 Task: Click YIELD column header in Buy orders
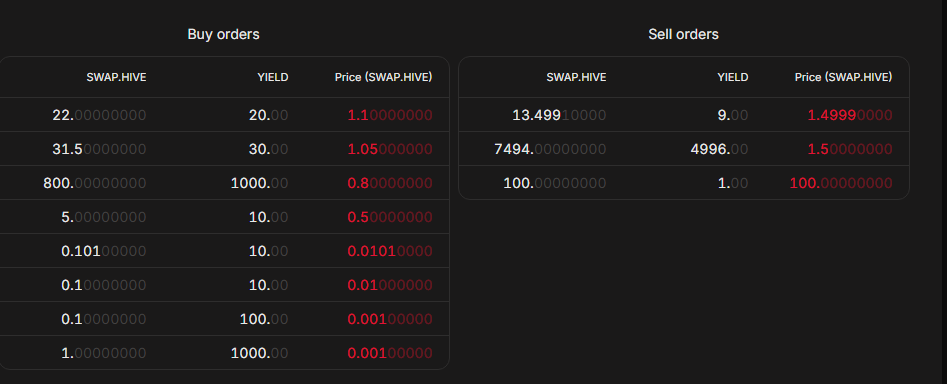point(273,77)
